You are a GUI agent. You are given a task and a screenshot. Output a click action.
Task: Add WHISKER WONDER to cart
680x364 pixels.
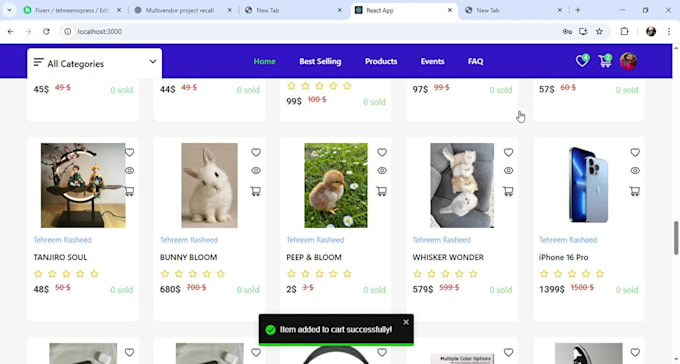[x=508, y=191]
